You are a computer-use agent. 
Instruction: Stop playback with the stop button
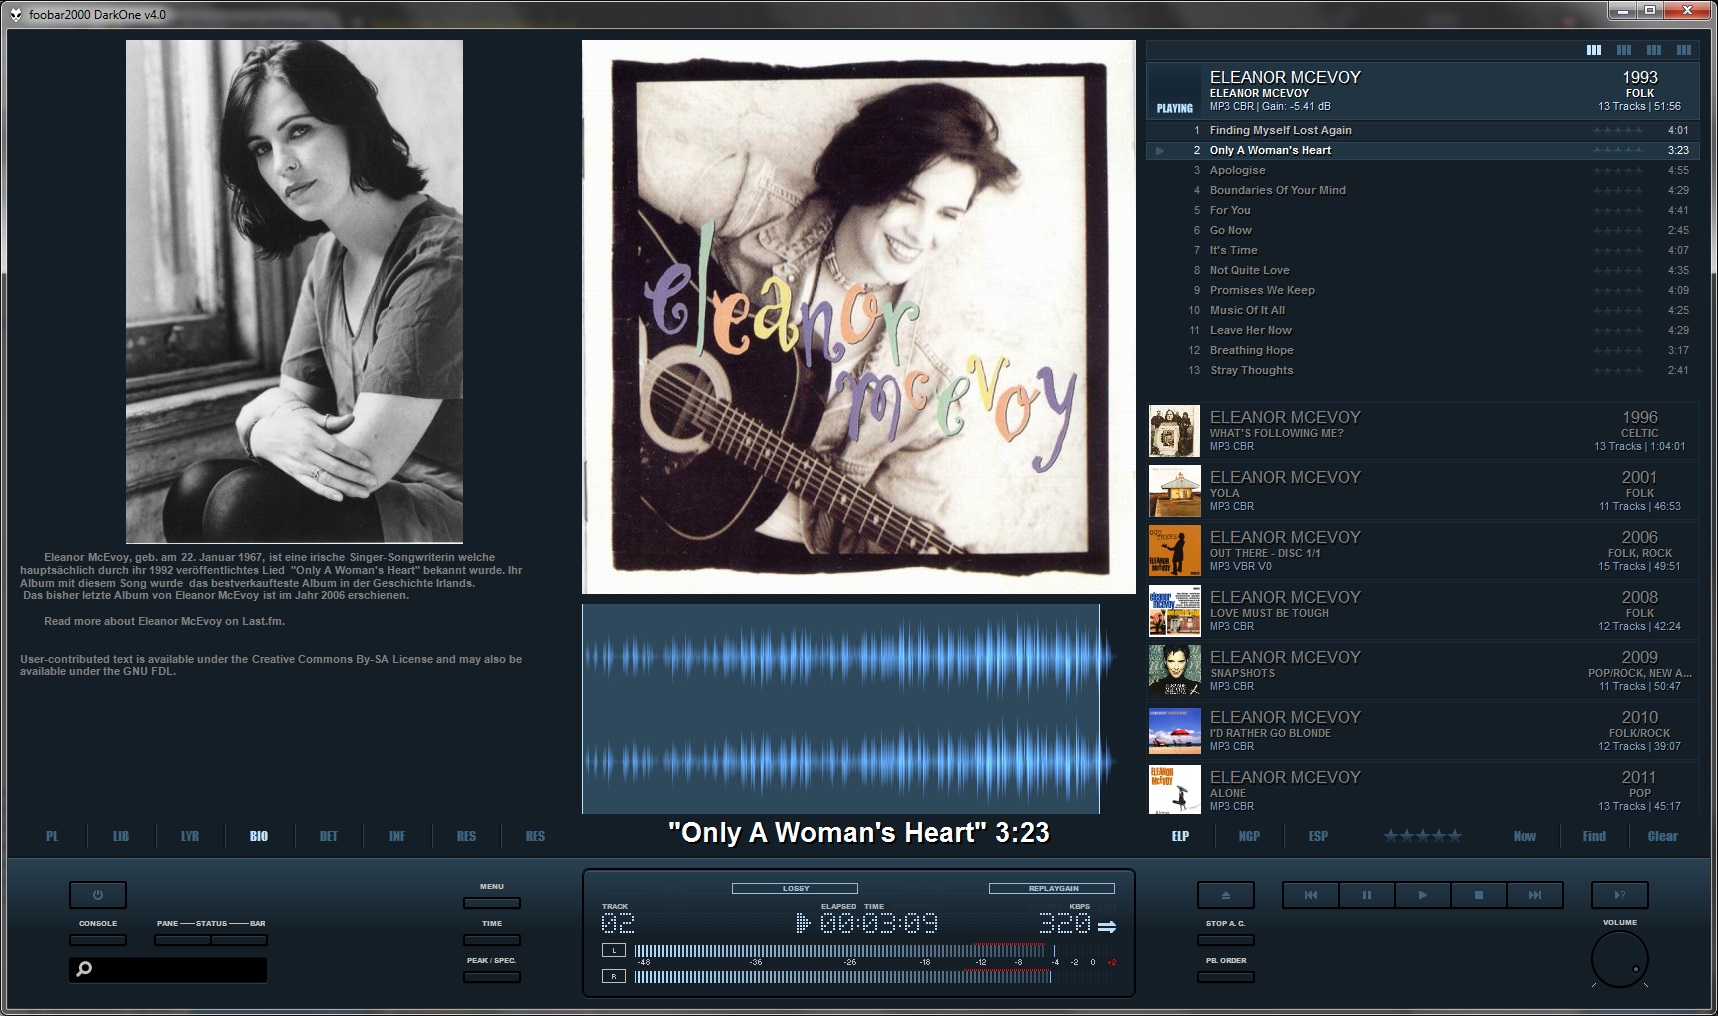pyautogui.click(x=1478, y=895)
